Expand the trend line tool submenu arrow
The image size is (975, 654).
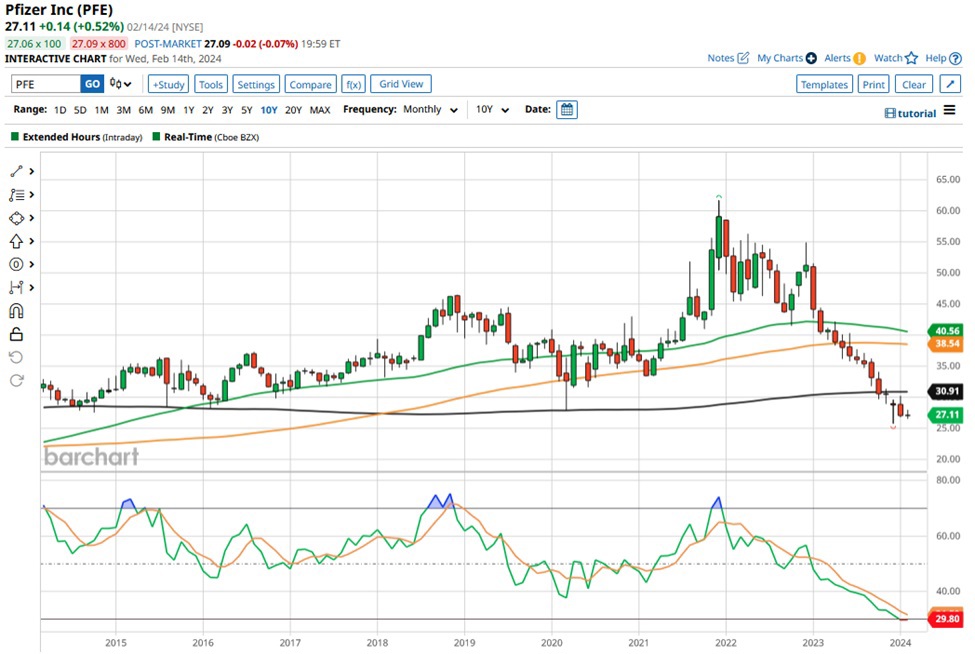[31, 171]
